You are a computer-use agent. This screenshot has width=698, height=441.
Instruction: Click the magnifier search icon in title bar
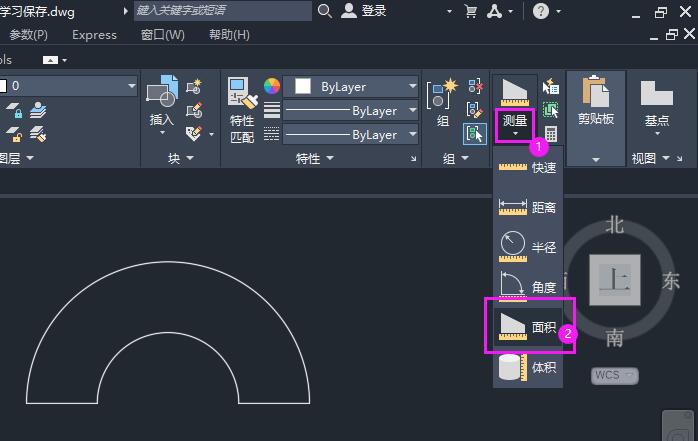(325, 11)
